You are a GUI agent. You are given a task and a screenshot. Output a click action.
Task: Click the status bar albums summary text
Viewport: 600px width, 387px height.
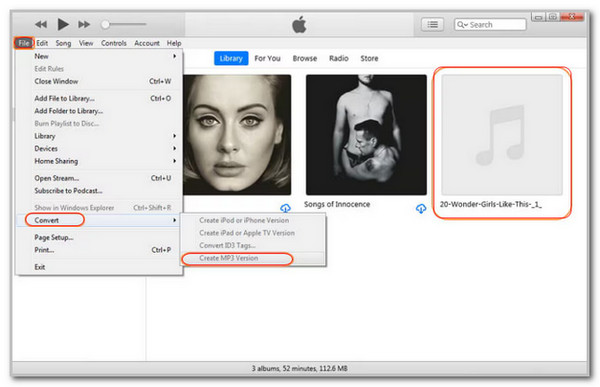pyautogui.click(x=300, y=368)
